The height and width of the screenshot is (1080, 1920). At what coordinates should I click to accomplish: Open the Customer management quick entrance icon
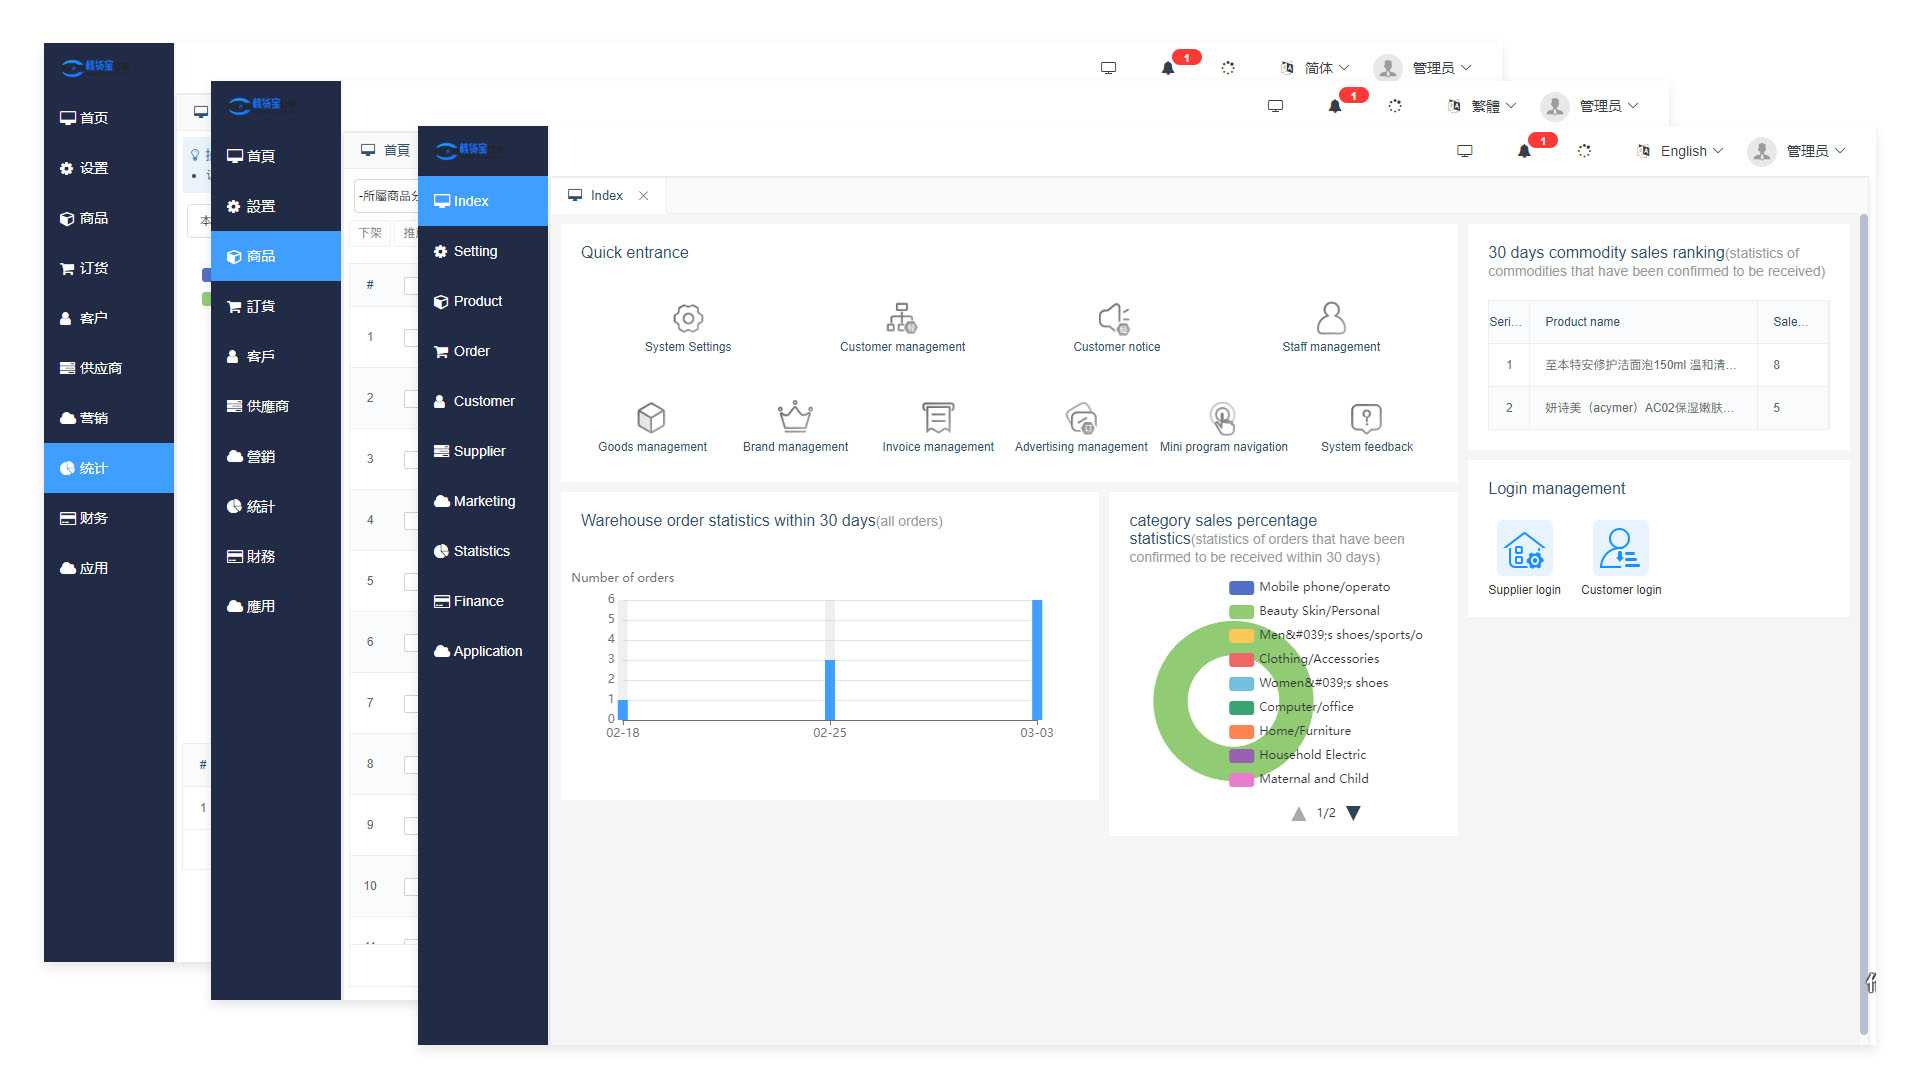point(902,319)
